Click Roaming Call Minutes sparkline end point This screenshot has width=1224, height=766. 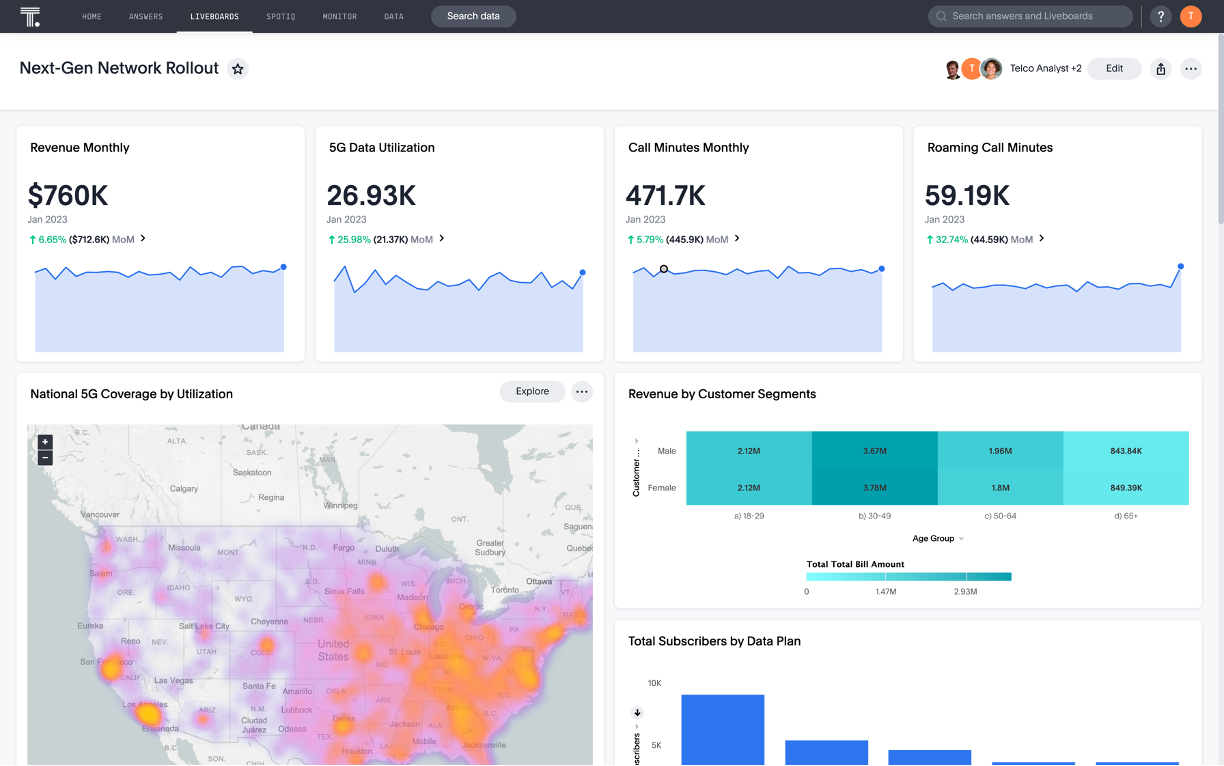point(1181,267)
